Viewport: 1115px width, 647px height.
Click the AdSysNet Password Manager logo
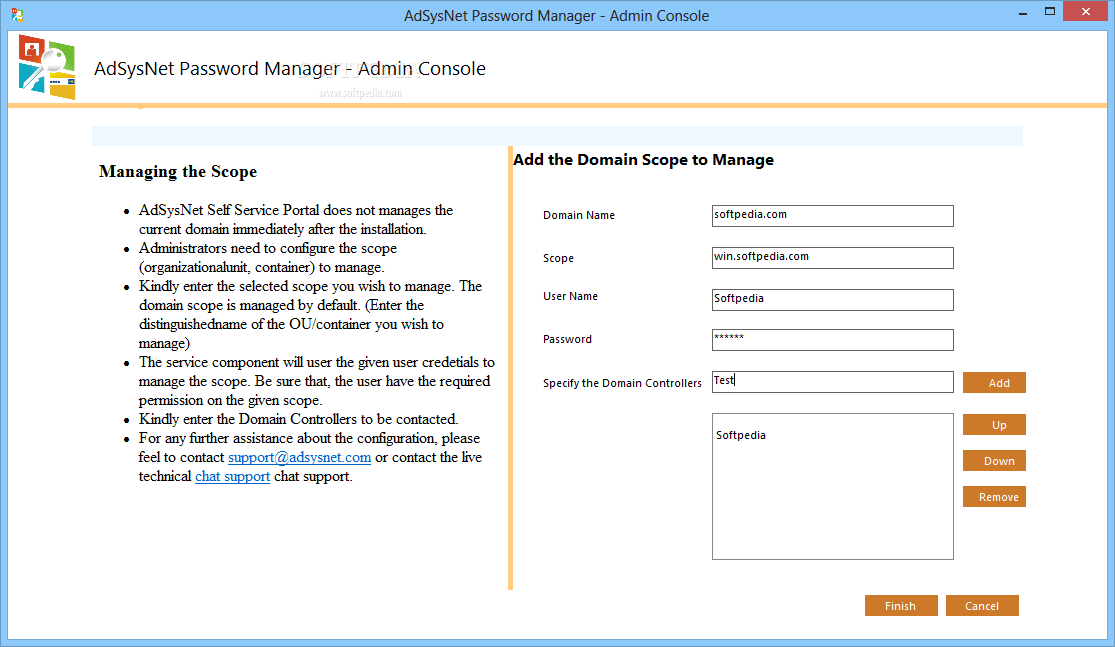pyautogui.click(x=46, y=67)
